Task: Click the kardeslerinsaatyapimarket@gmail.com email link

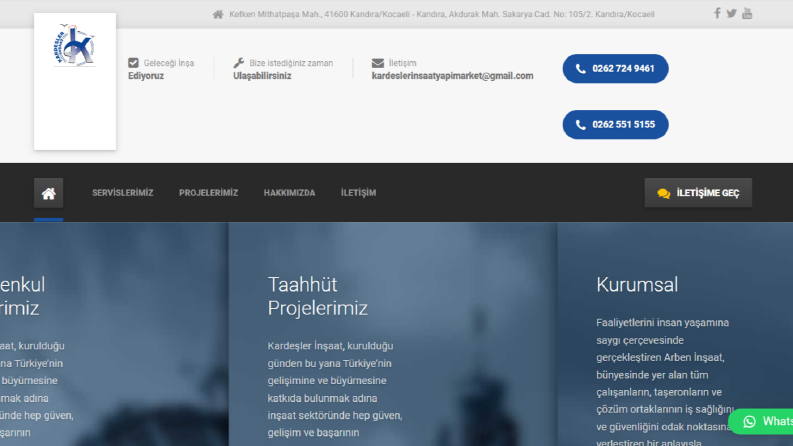Action: tap(452, 76)
